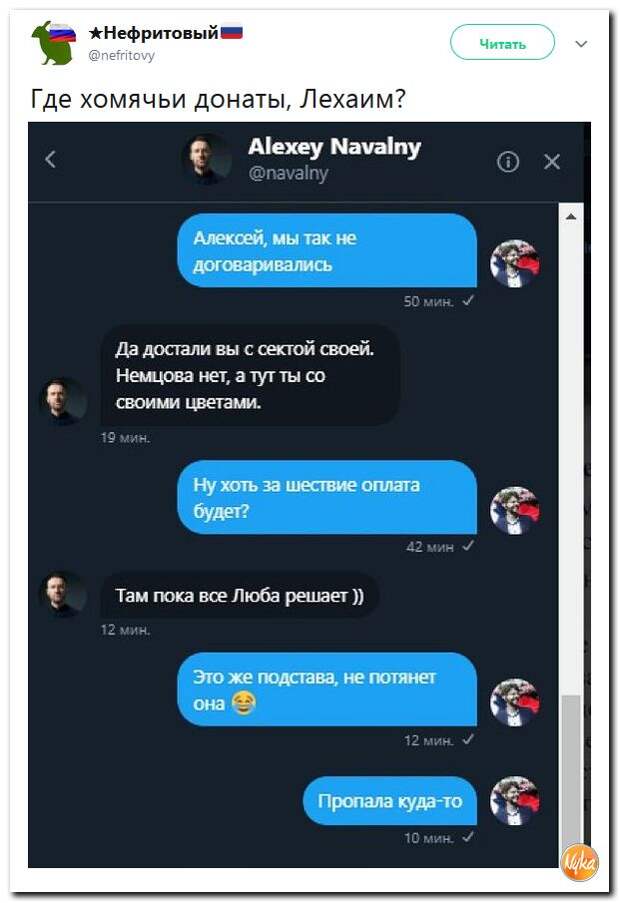
Task: Close the Alexey Navalny chat
Action: click(552, 162)
